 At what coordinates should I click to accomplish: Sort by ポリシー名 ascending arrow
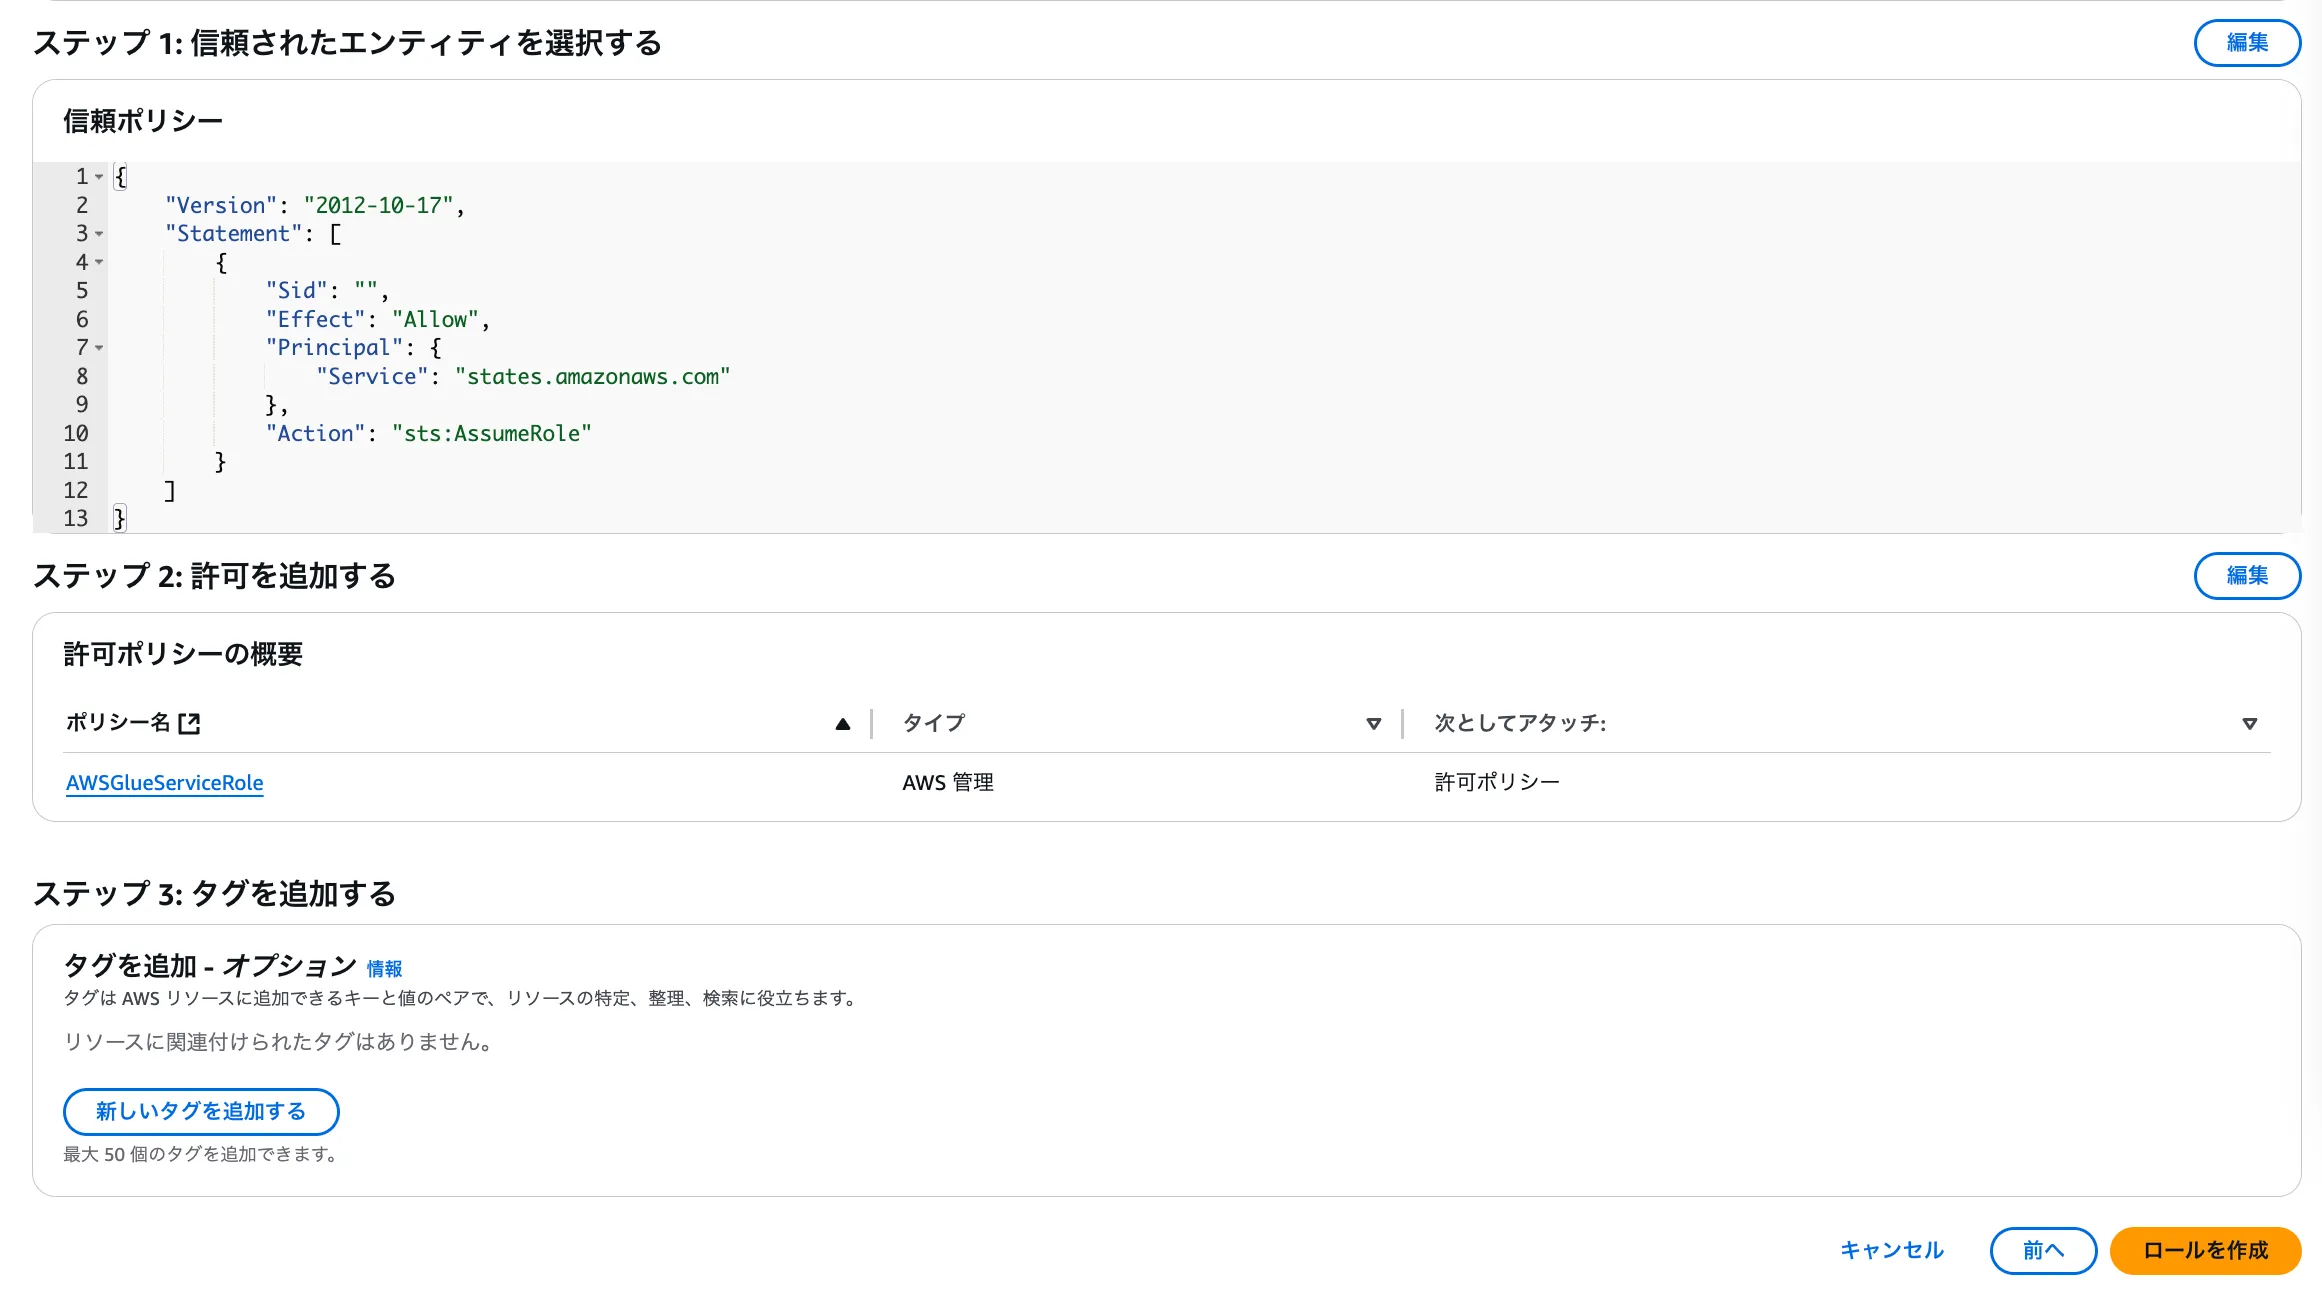(x=842, y=723)
